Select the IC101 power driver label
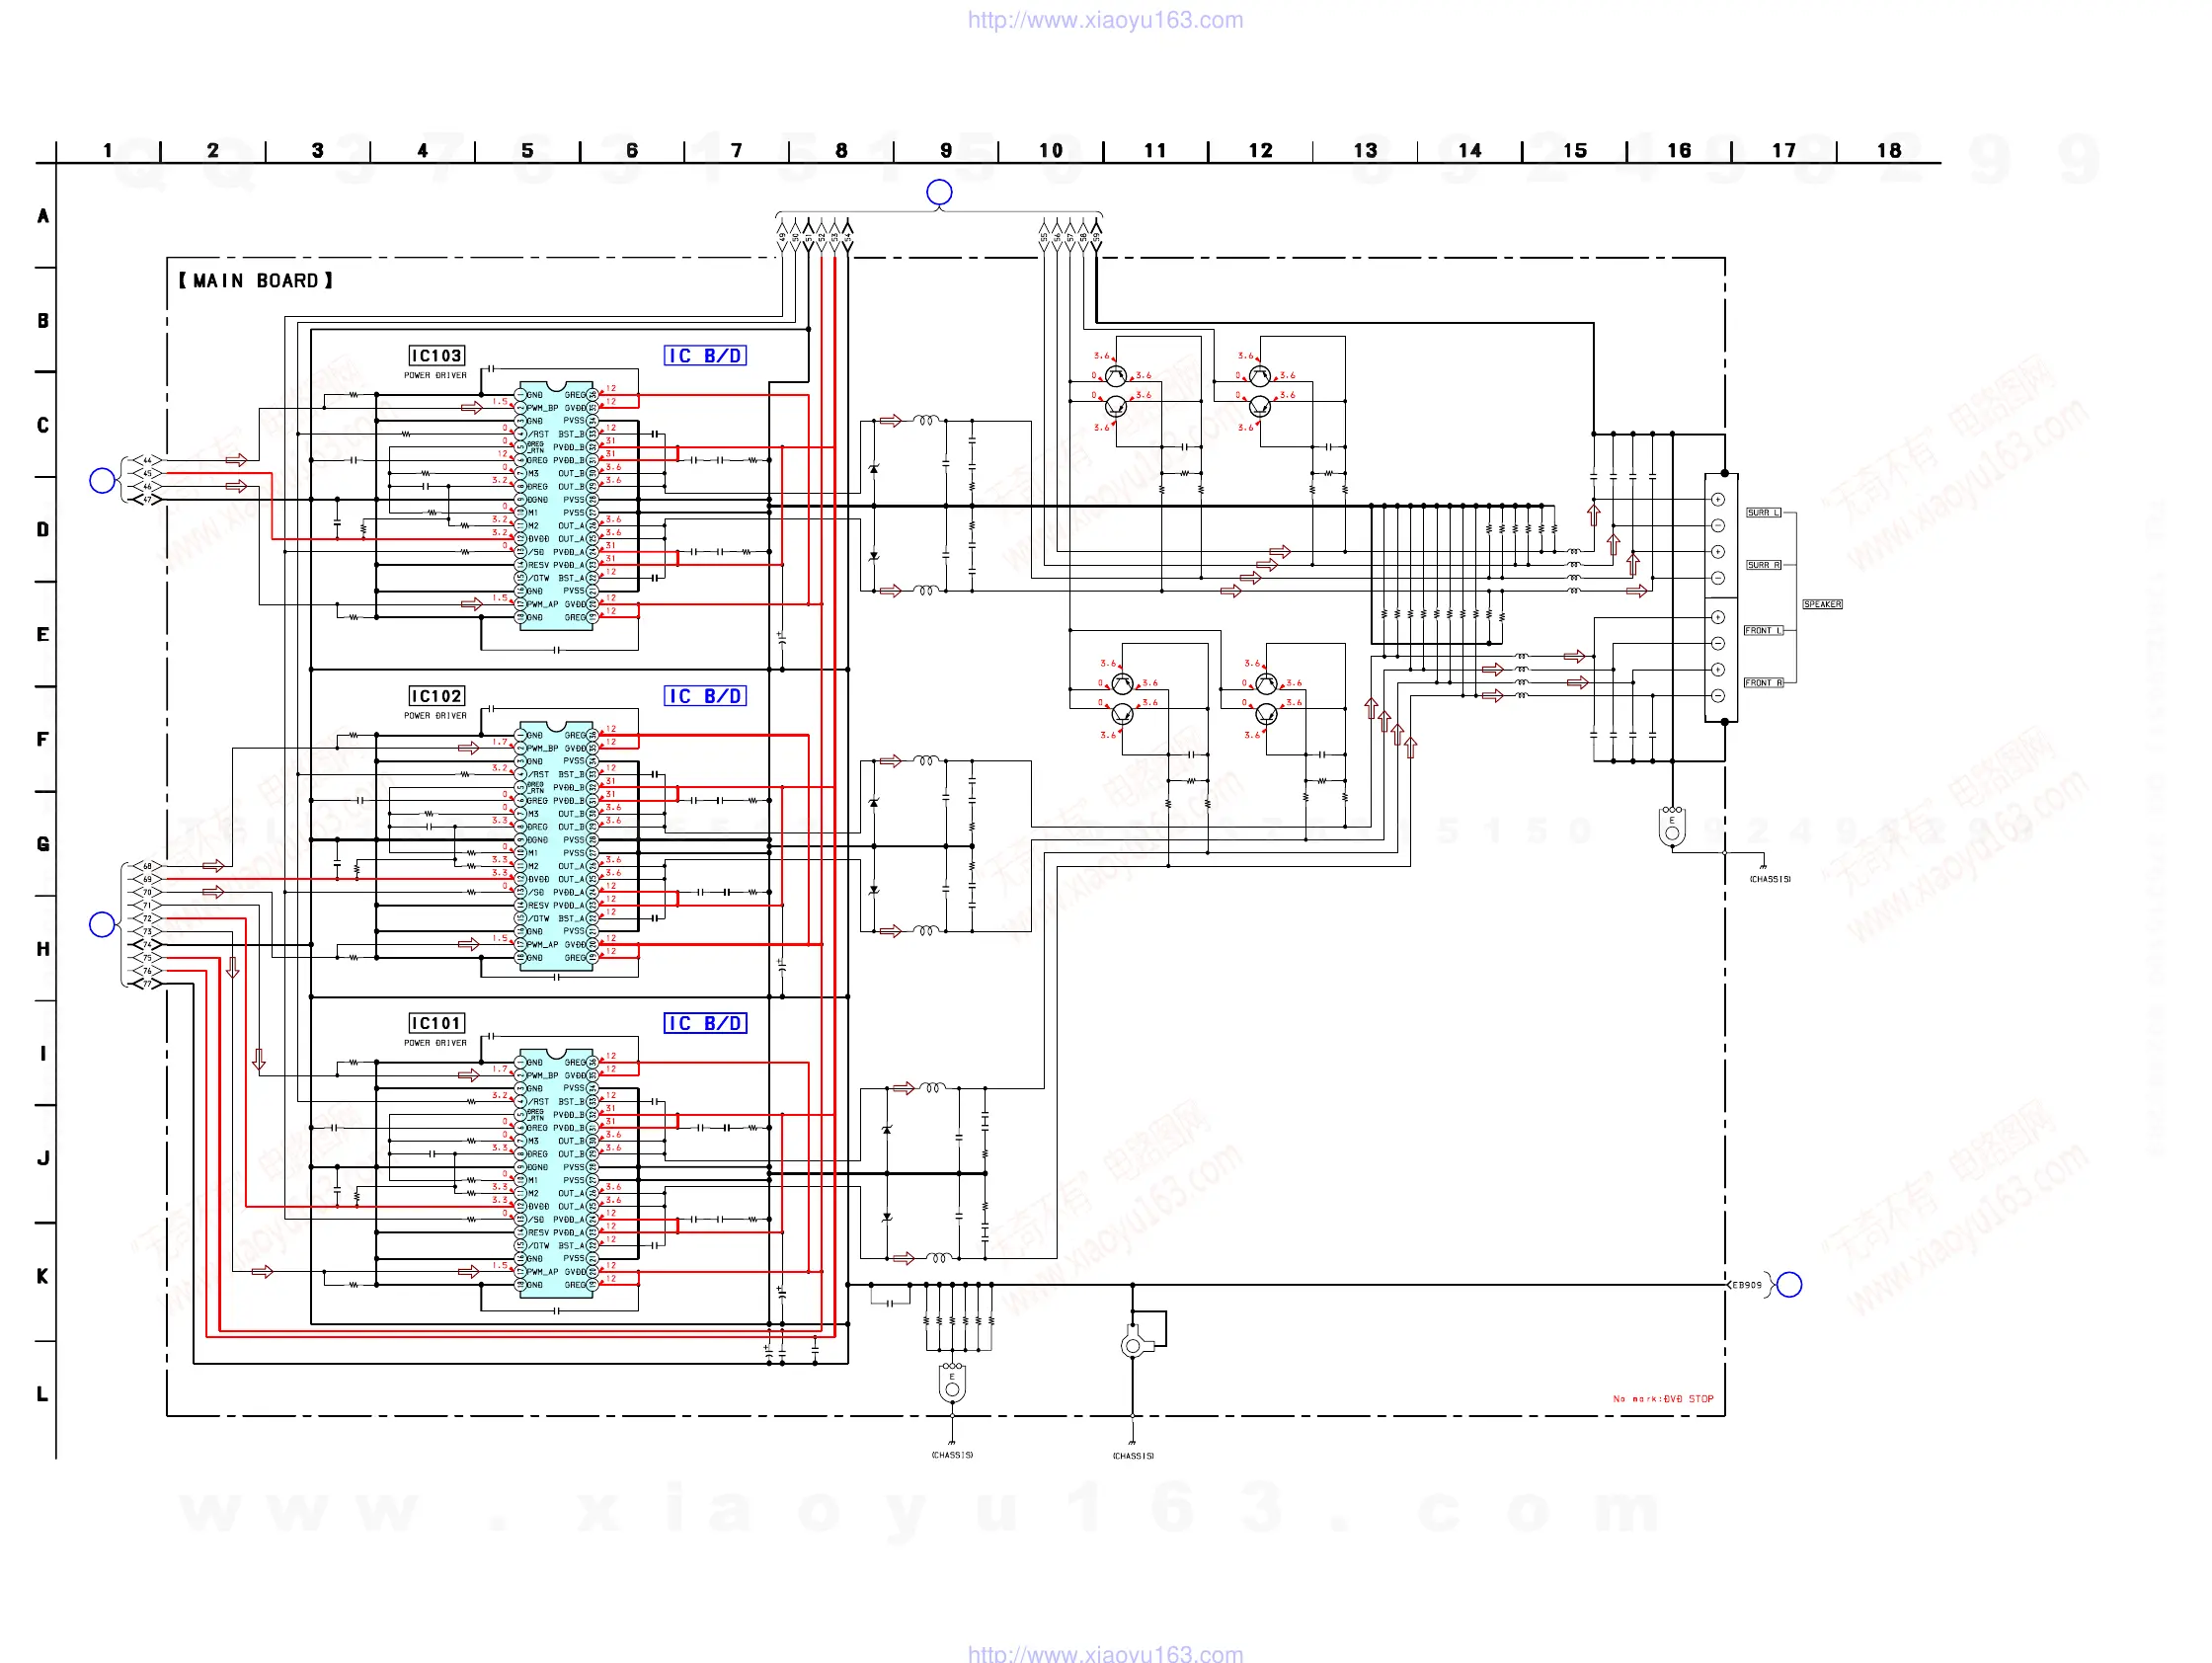The image size is (2212, 1663). click(x=436, y=1023)
